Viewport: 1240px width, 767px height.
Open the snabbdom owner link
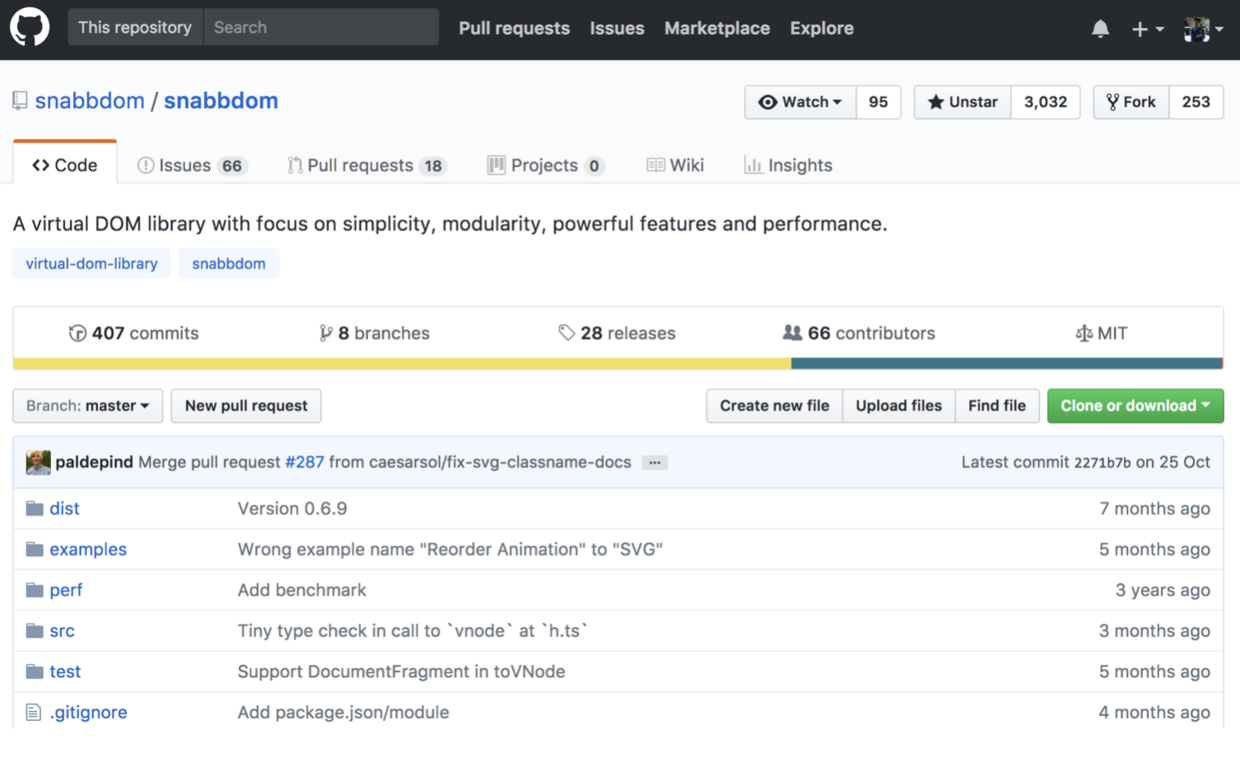(90, 101)
